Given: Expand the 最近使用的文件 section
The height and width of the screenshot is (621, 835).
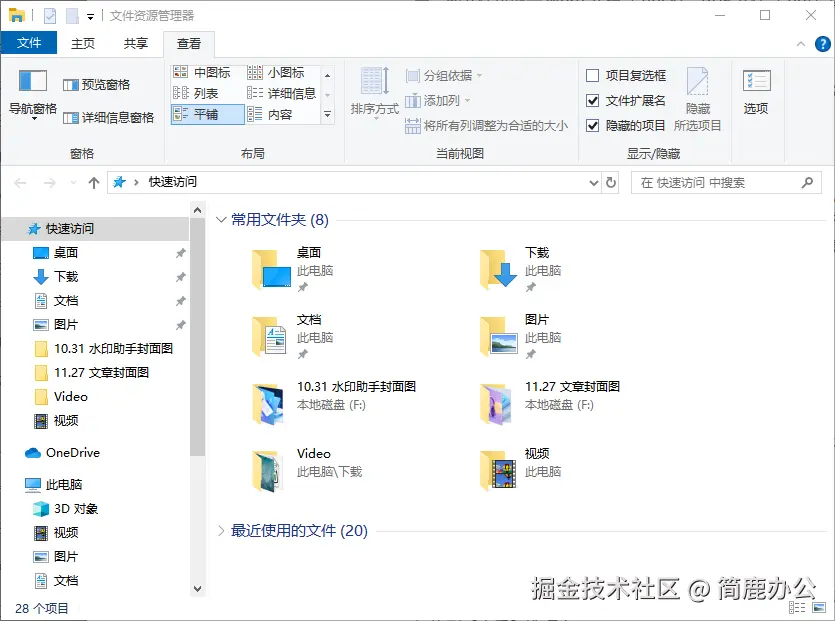Looking at the screenshot, I should click(x=223, y=533).
